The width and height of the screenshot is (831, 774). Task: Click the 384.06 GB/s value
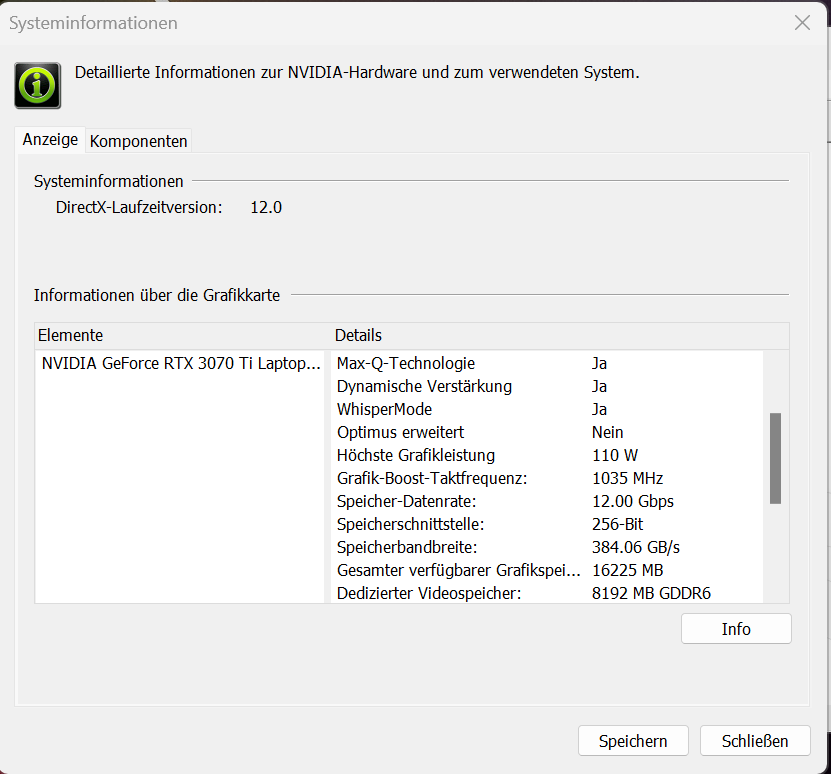[x=636, y=547]
